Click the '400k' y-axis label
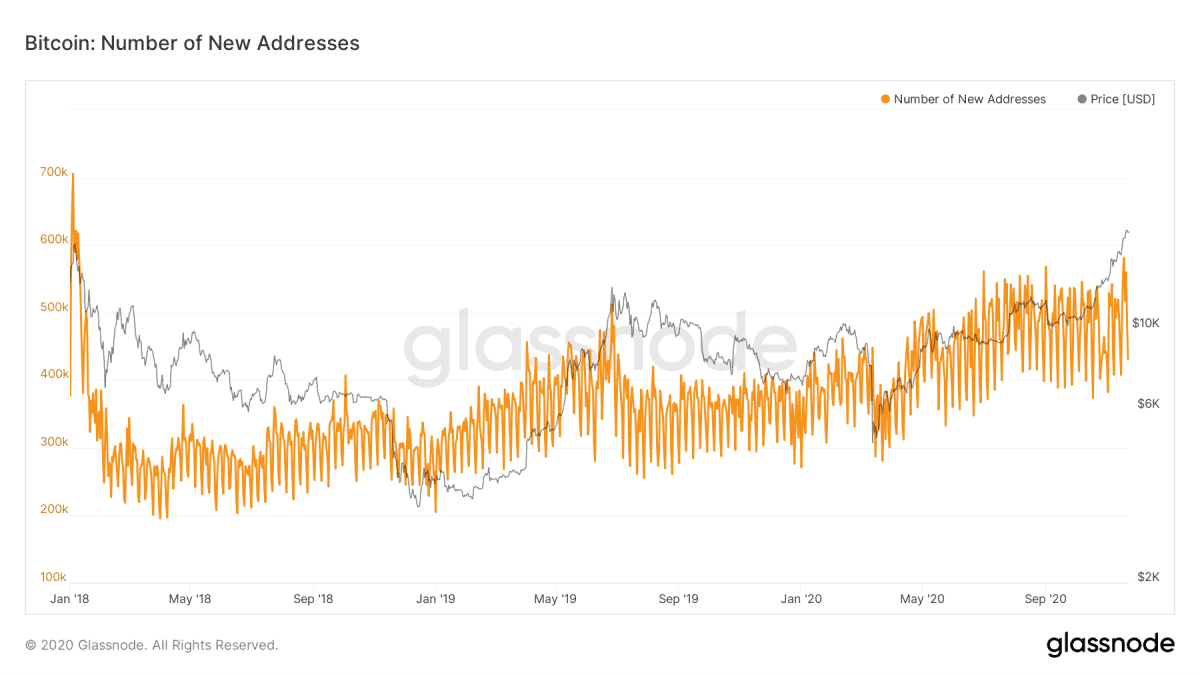The width and height of the screenshot is (1200, 675). coord(54,374)
